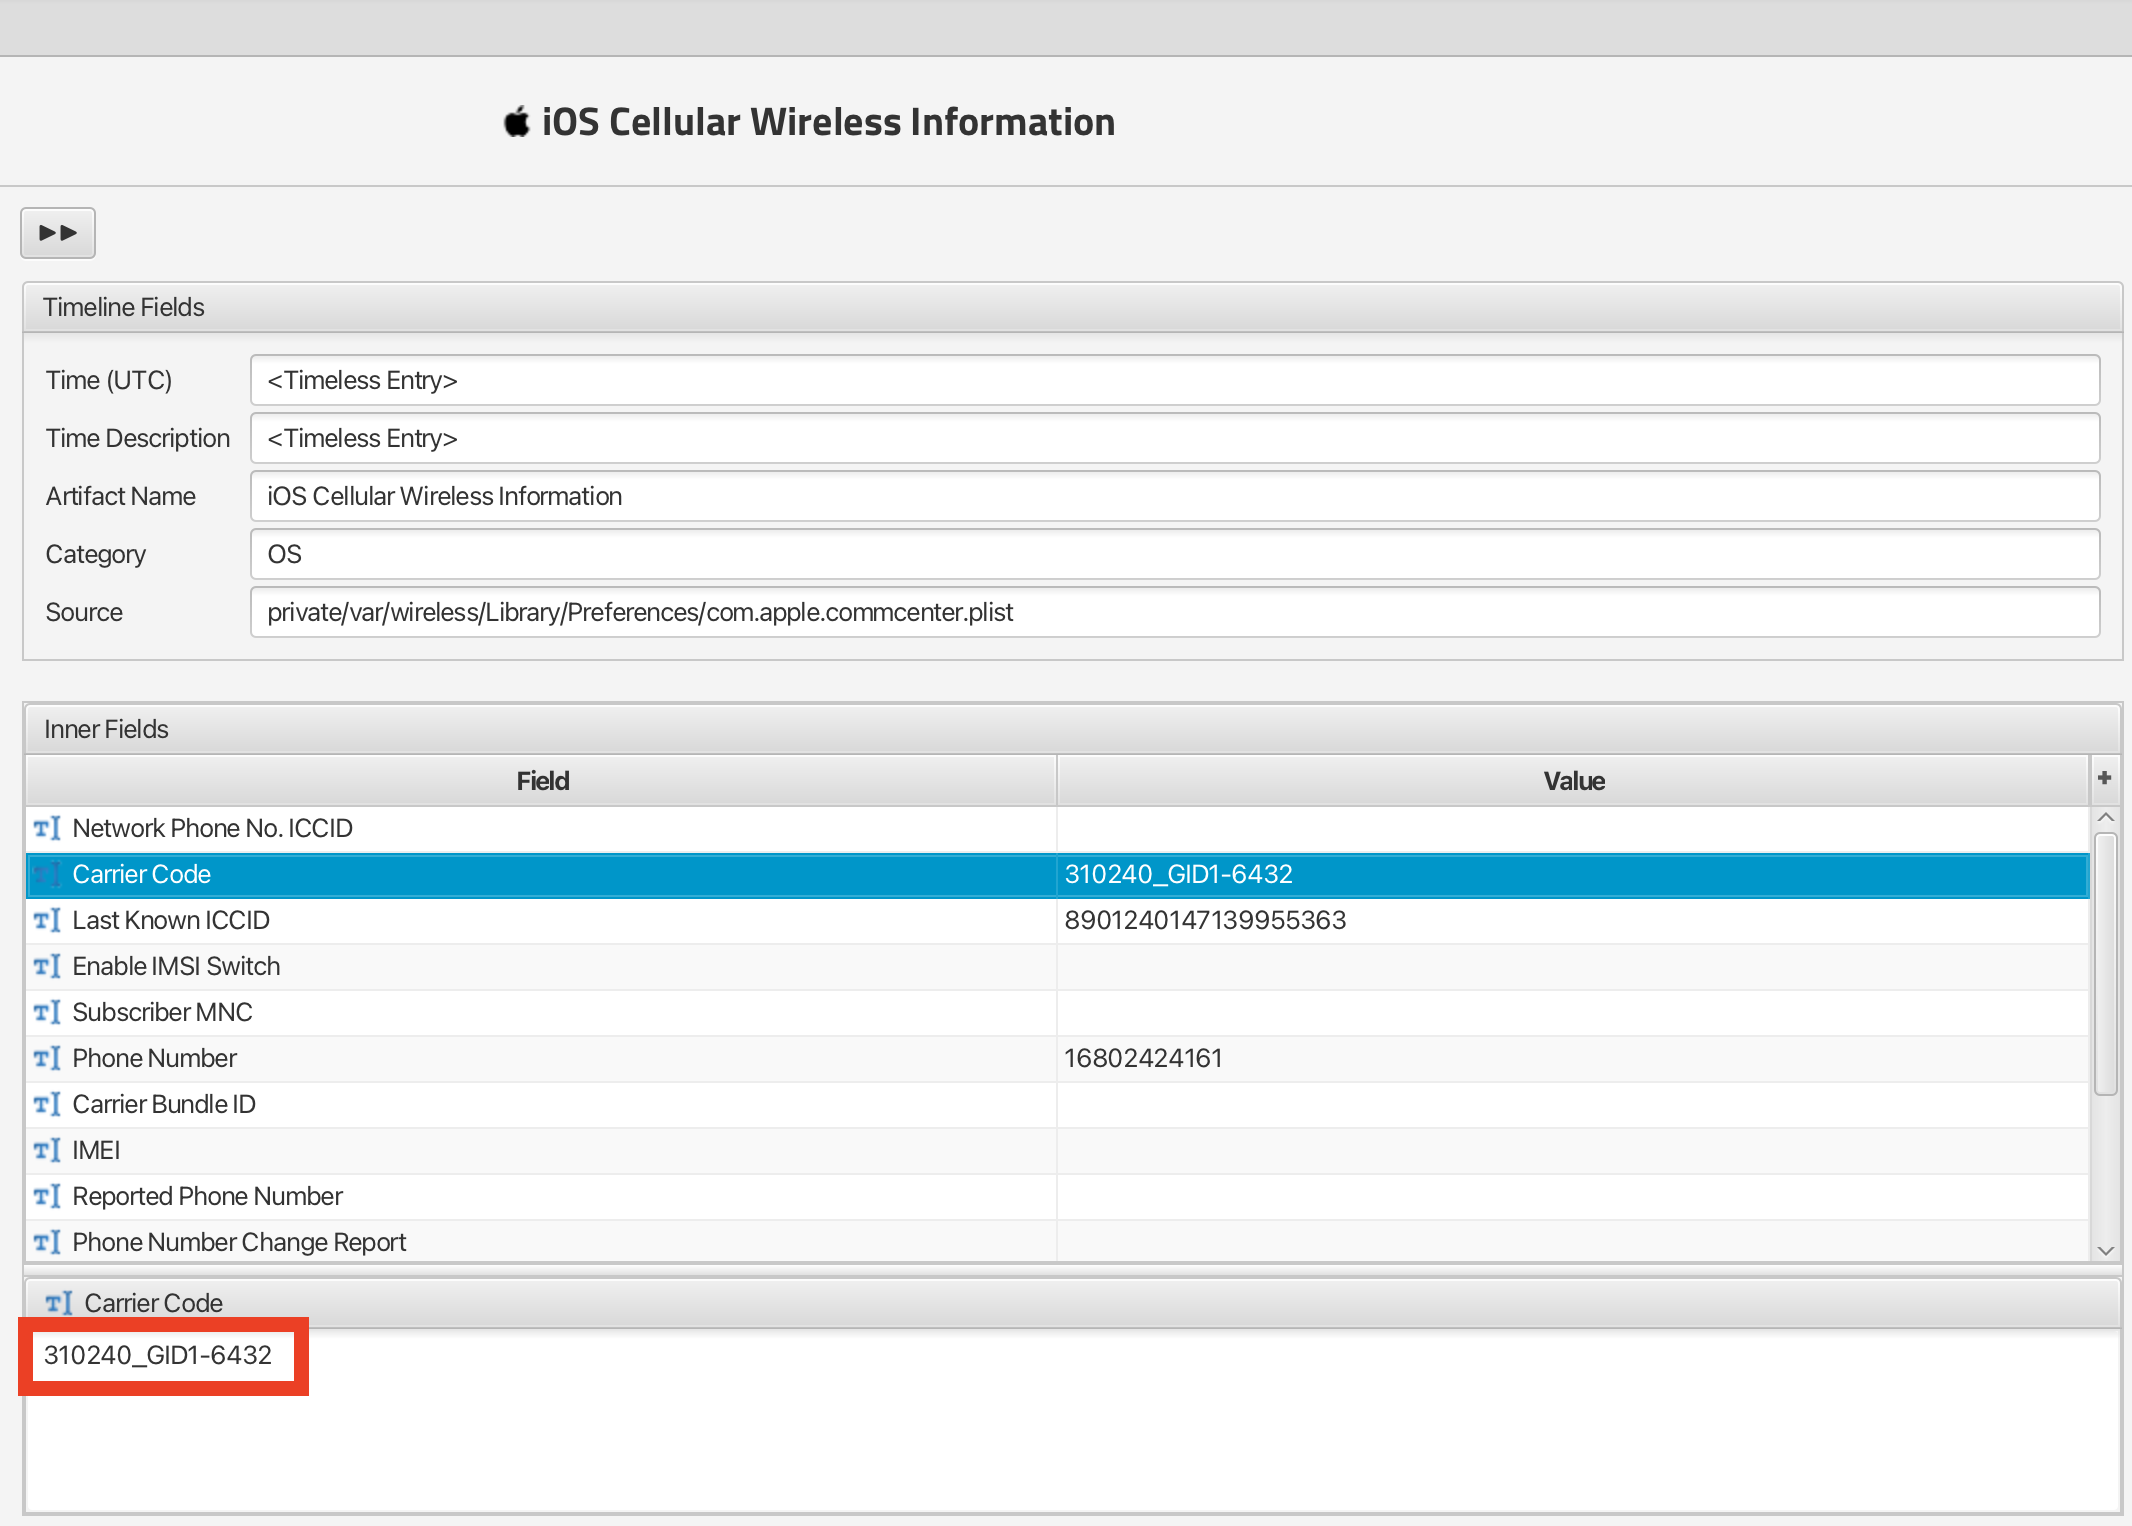Click the detail text 310240_GID1-6432
The height and width of the screenshot is (1526, 2132).
pyautogui.click(x=158, y=1355)
